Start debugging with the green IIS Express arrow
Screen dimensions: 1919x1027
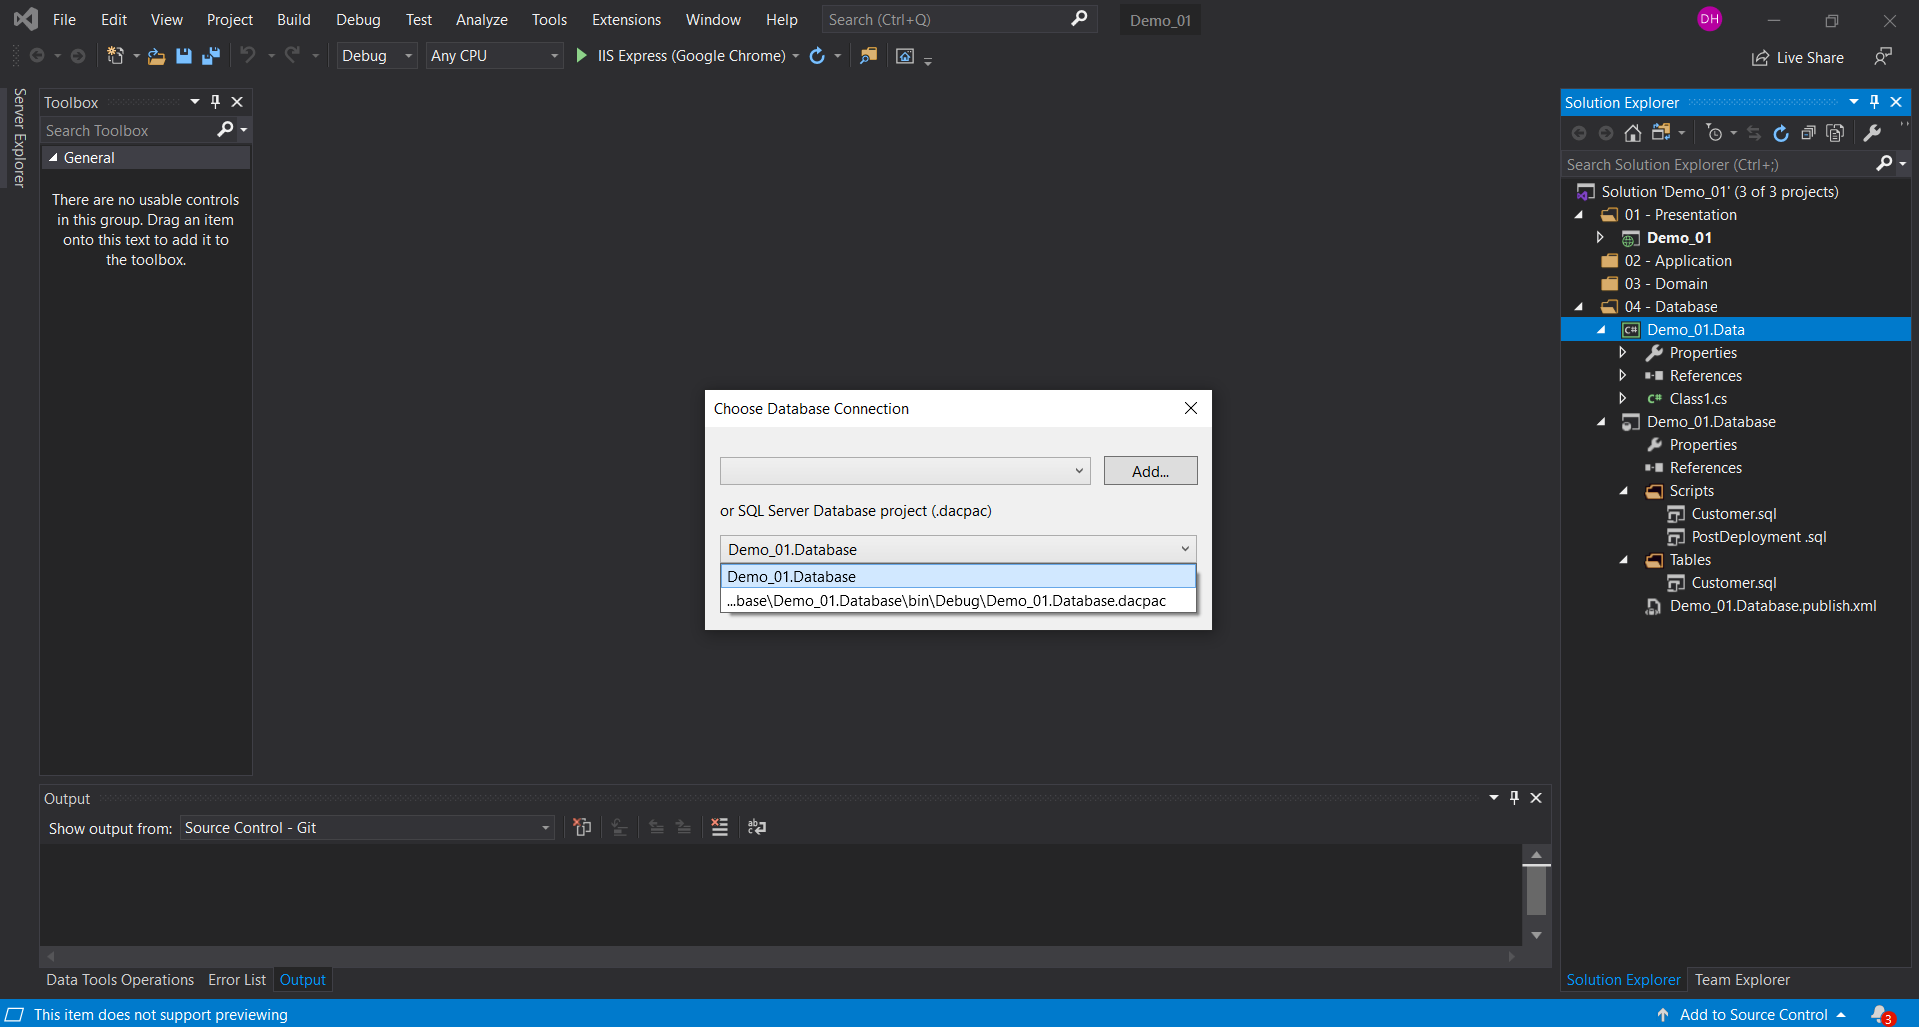coord(581,56)
